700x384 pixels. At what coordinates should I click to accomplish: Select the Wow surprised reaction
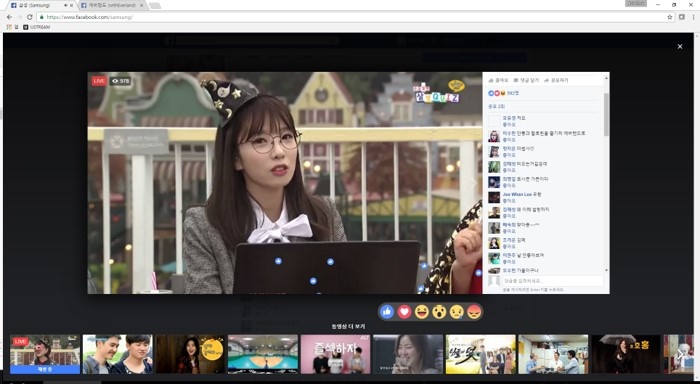[439, 312]
